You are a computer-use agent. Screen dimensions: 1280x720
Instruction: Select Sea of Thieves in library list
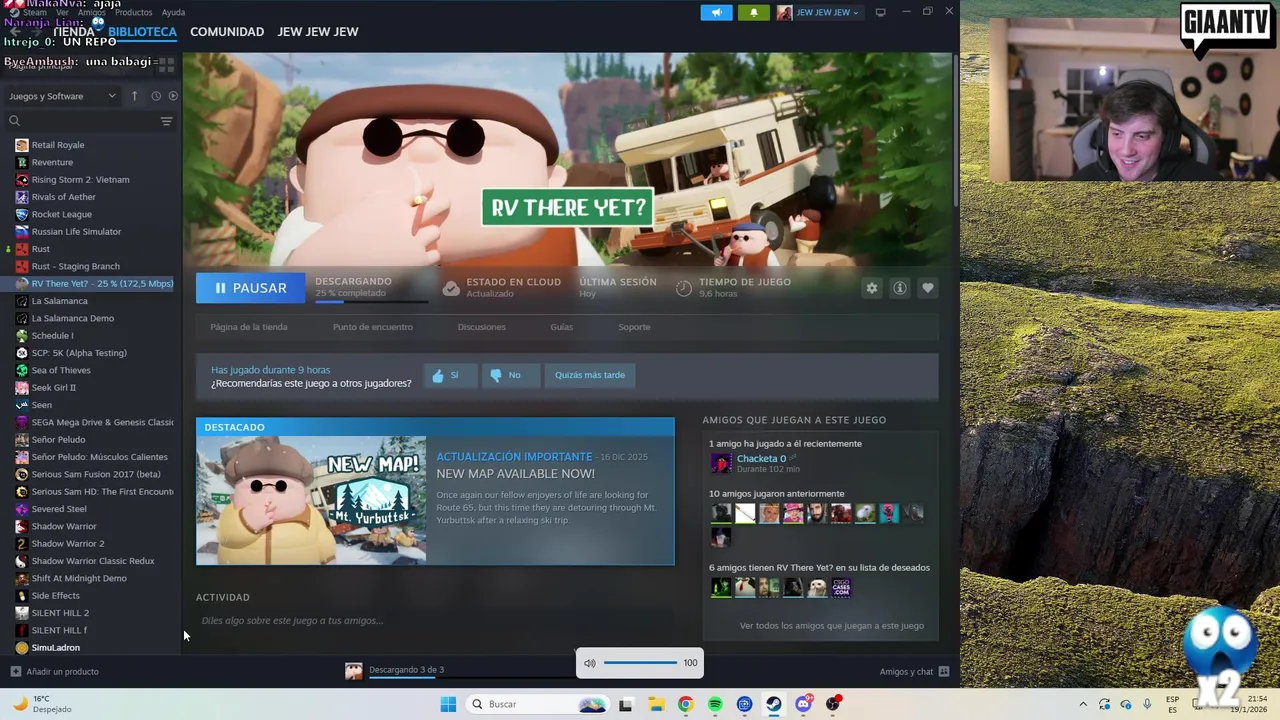pos(60,370)
